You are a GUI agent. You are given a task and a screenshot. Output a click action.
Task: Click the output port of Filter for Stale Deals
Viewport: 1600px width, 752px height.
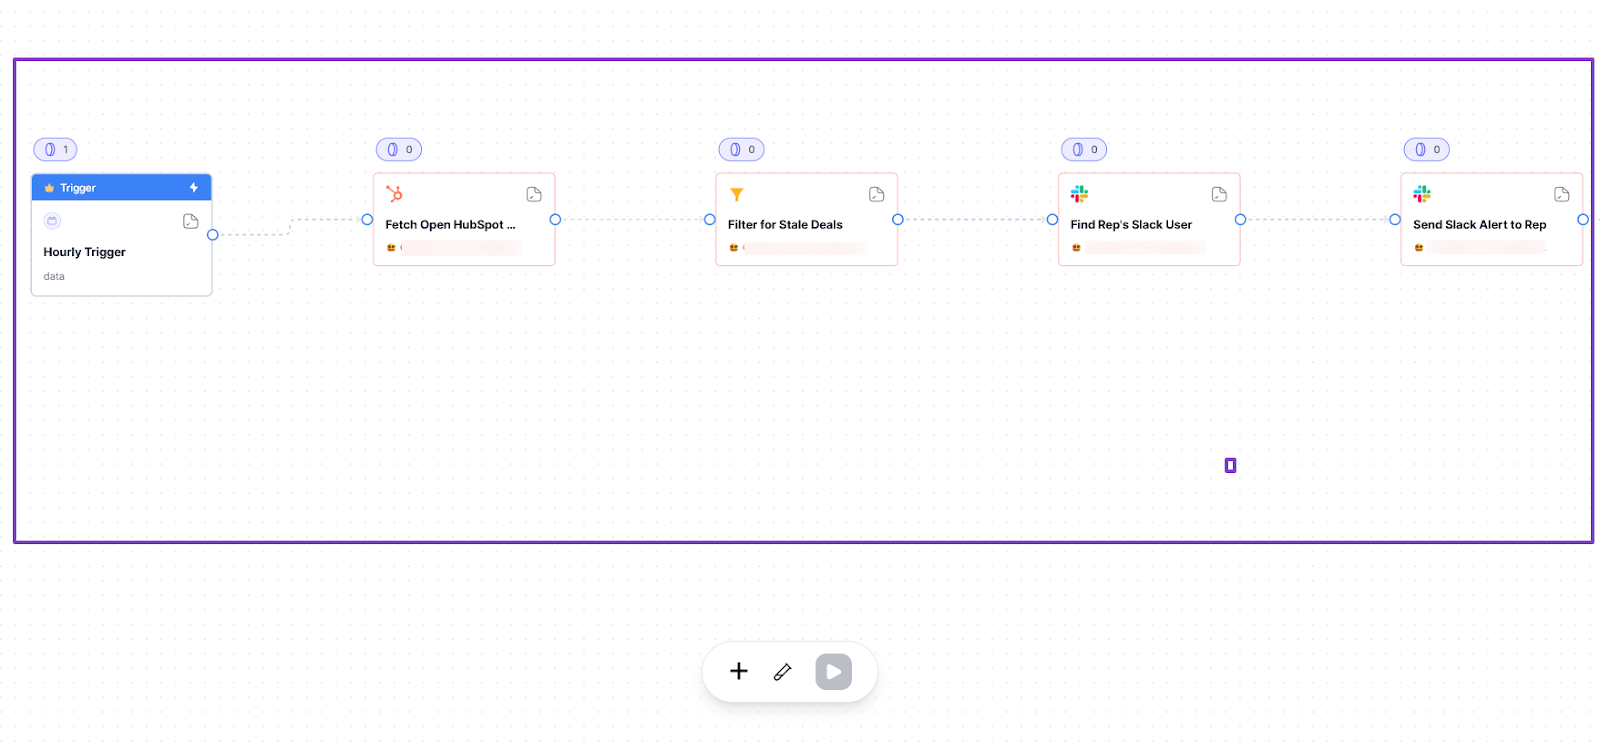(898, 220)
